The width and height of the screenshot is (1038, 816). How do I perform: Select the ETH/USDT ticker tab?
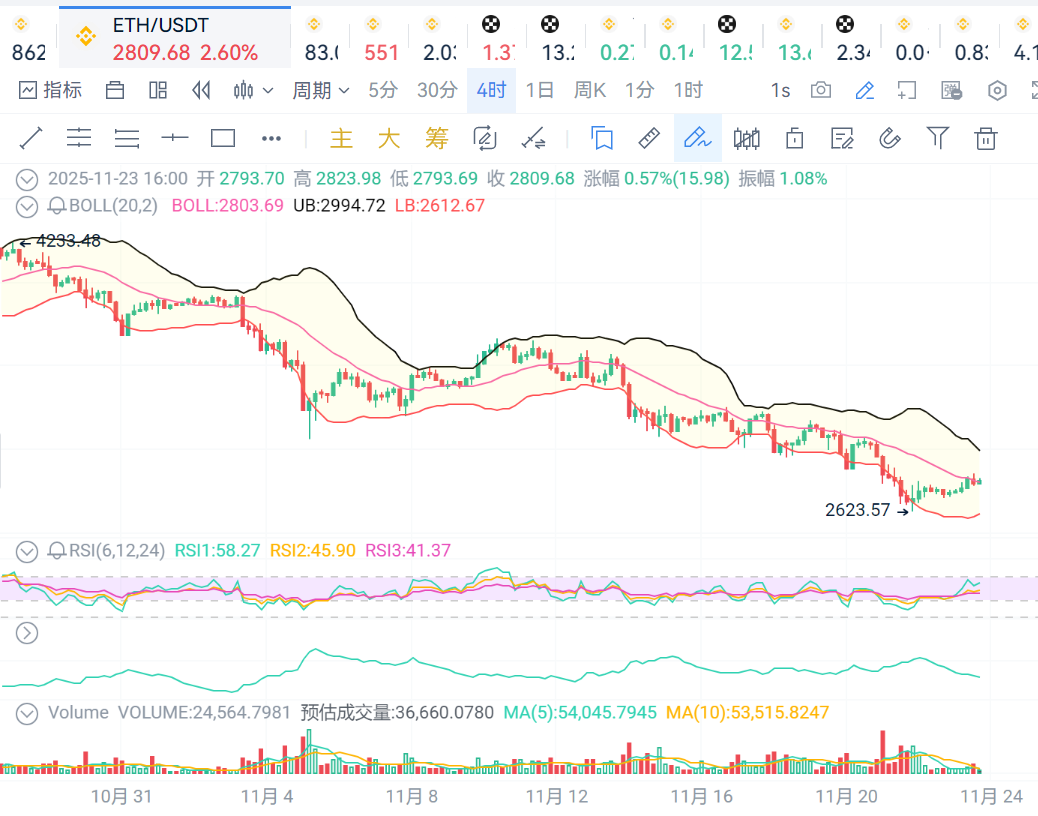[175, 38]
